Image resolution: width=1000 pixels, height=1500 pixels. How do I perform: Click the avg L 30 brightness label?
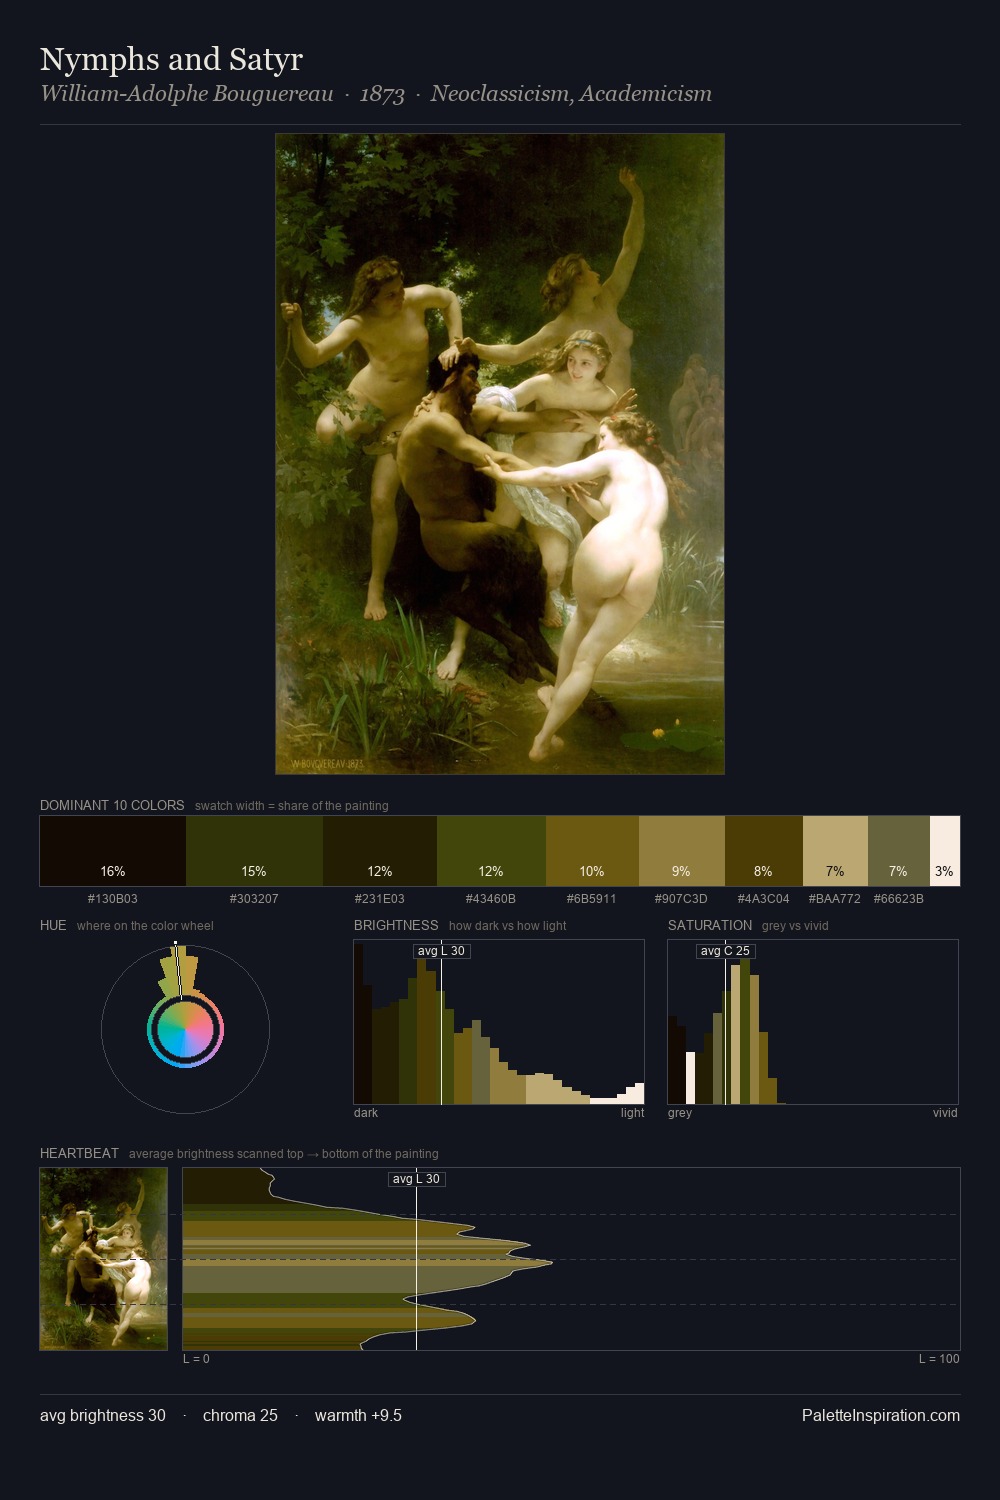click(441, 951)
